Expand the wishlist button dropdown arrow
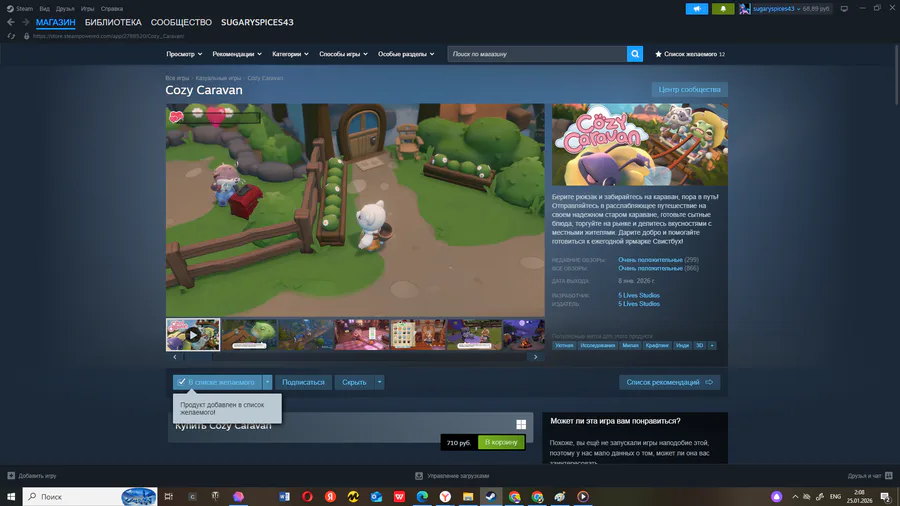Image resolution: width=900 pixels, height=506 pixels. coord(267,382)
